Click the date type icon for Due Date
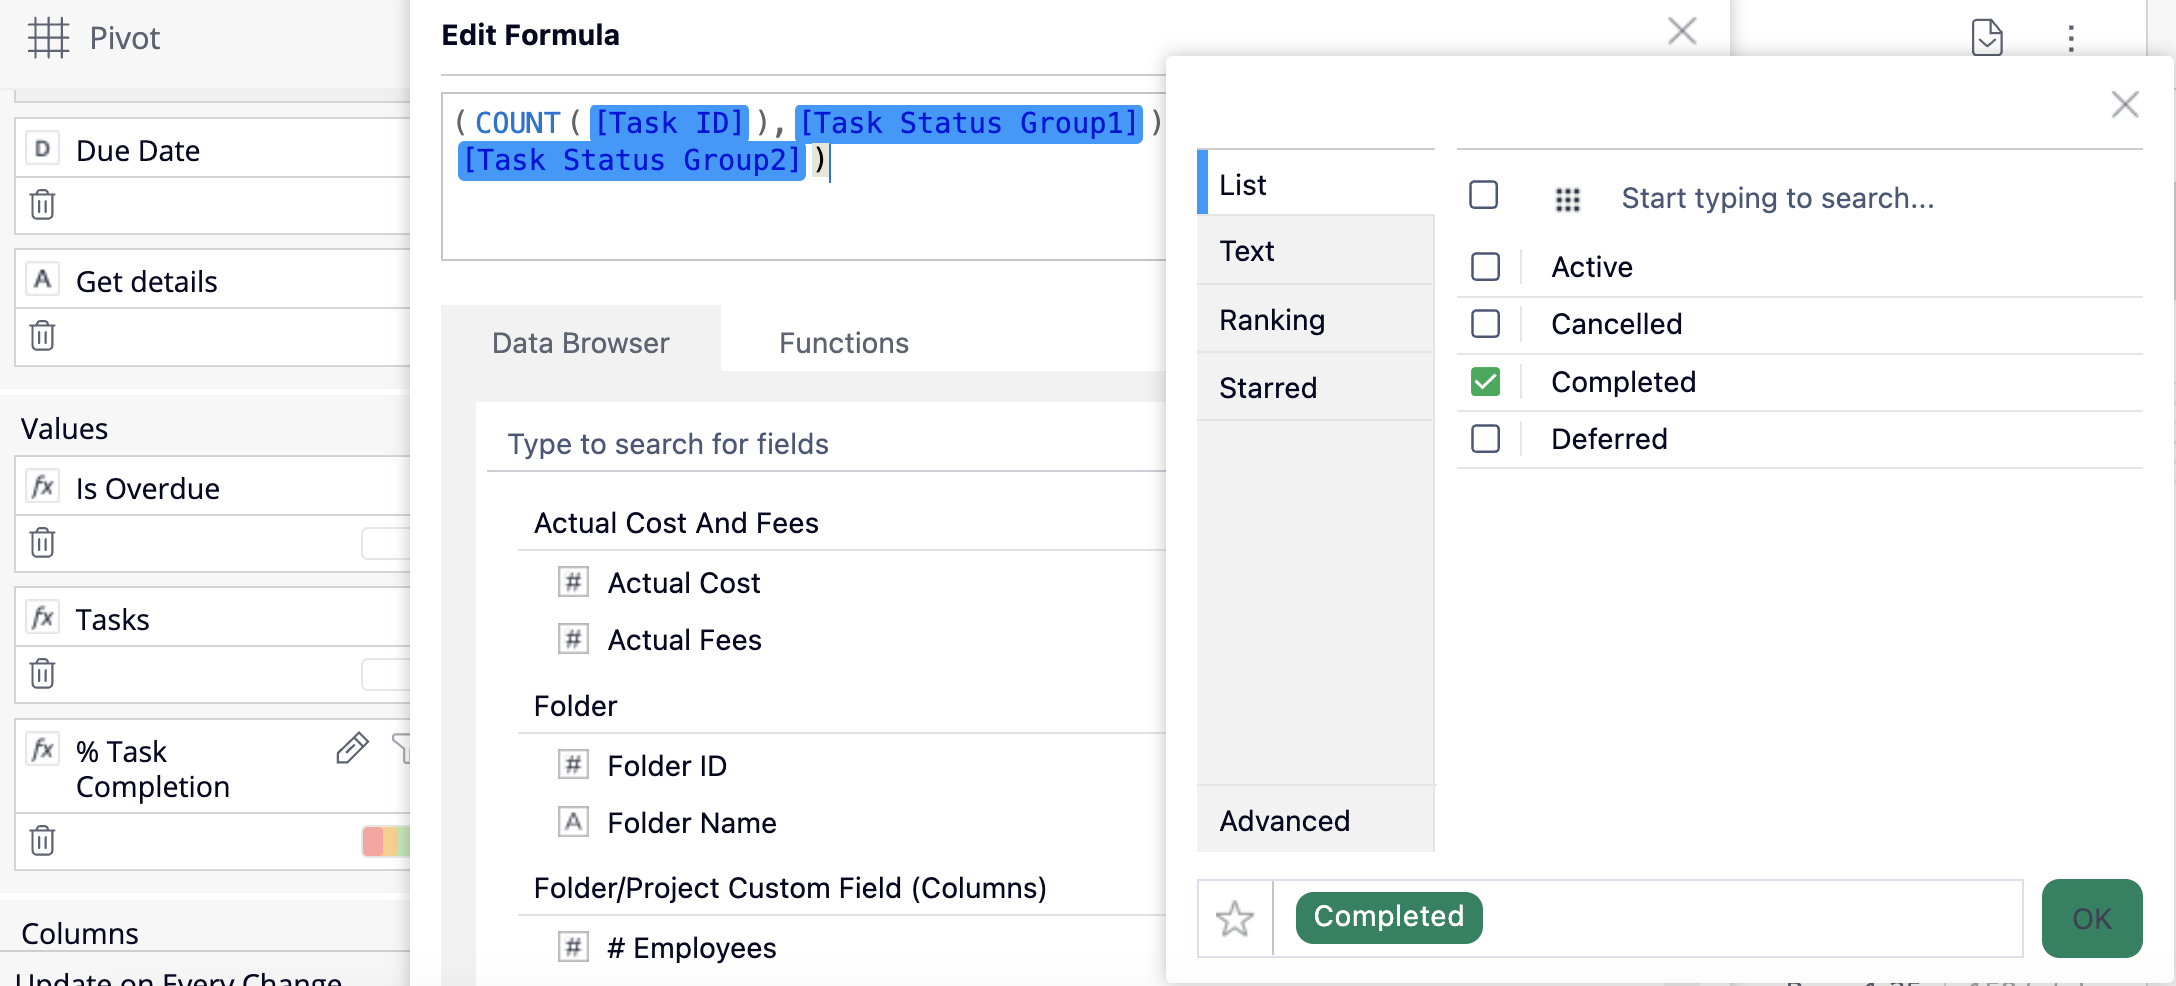The width and height of the screenshot is (2176, 986). tap(42, 149)
